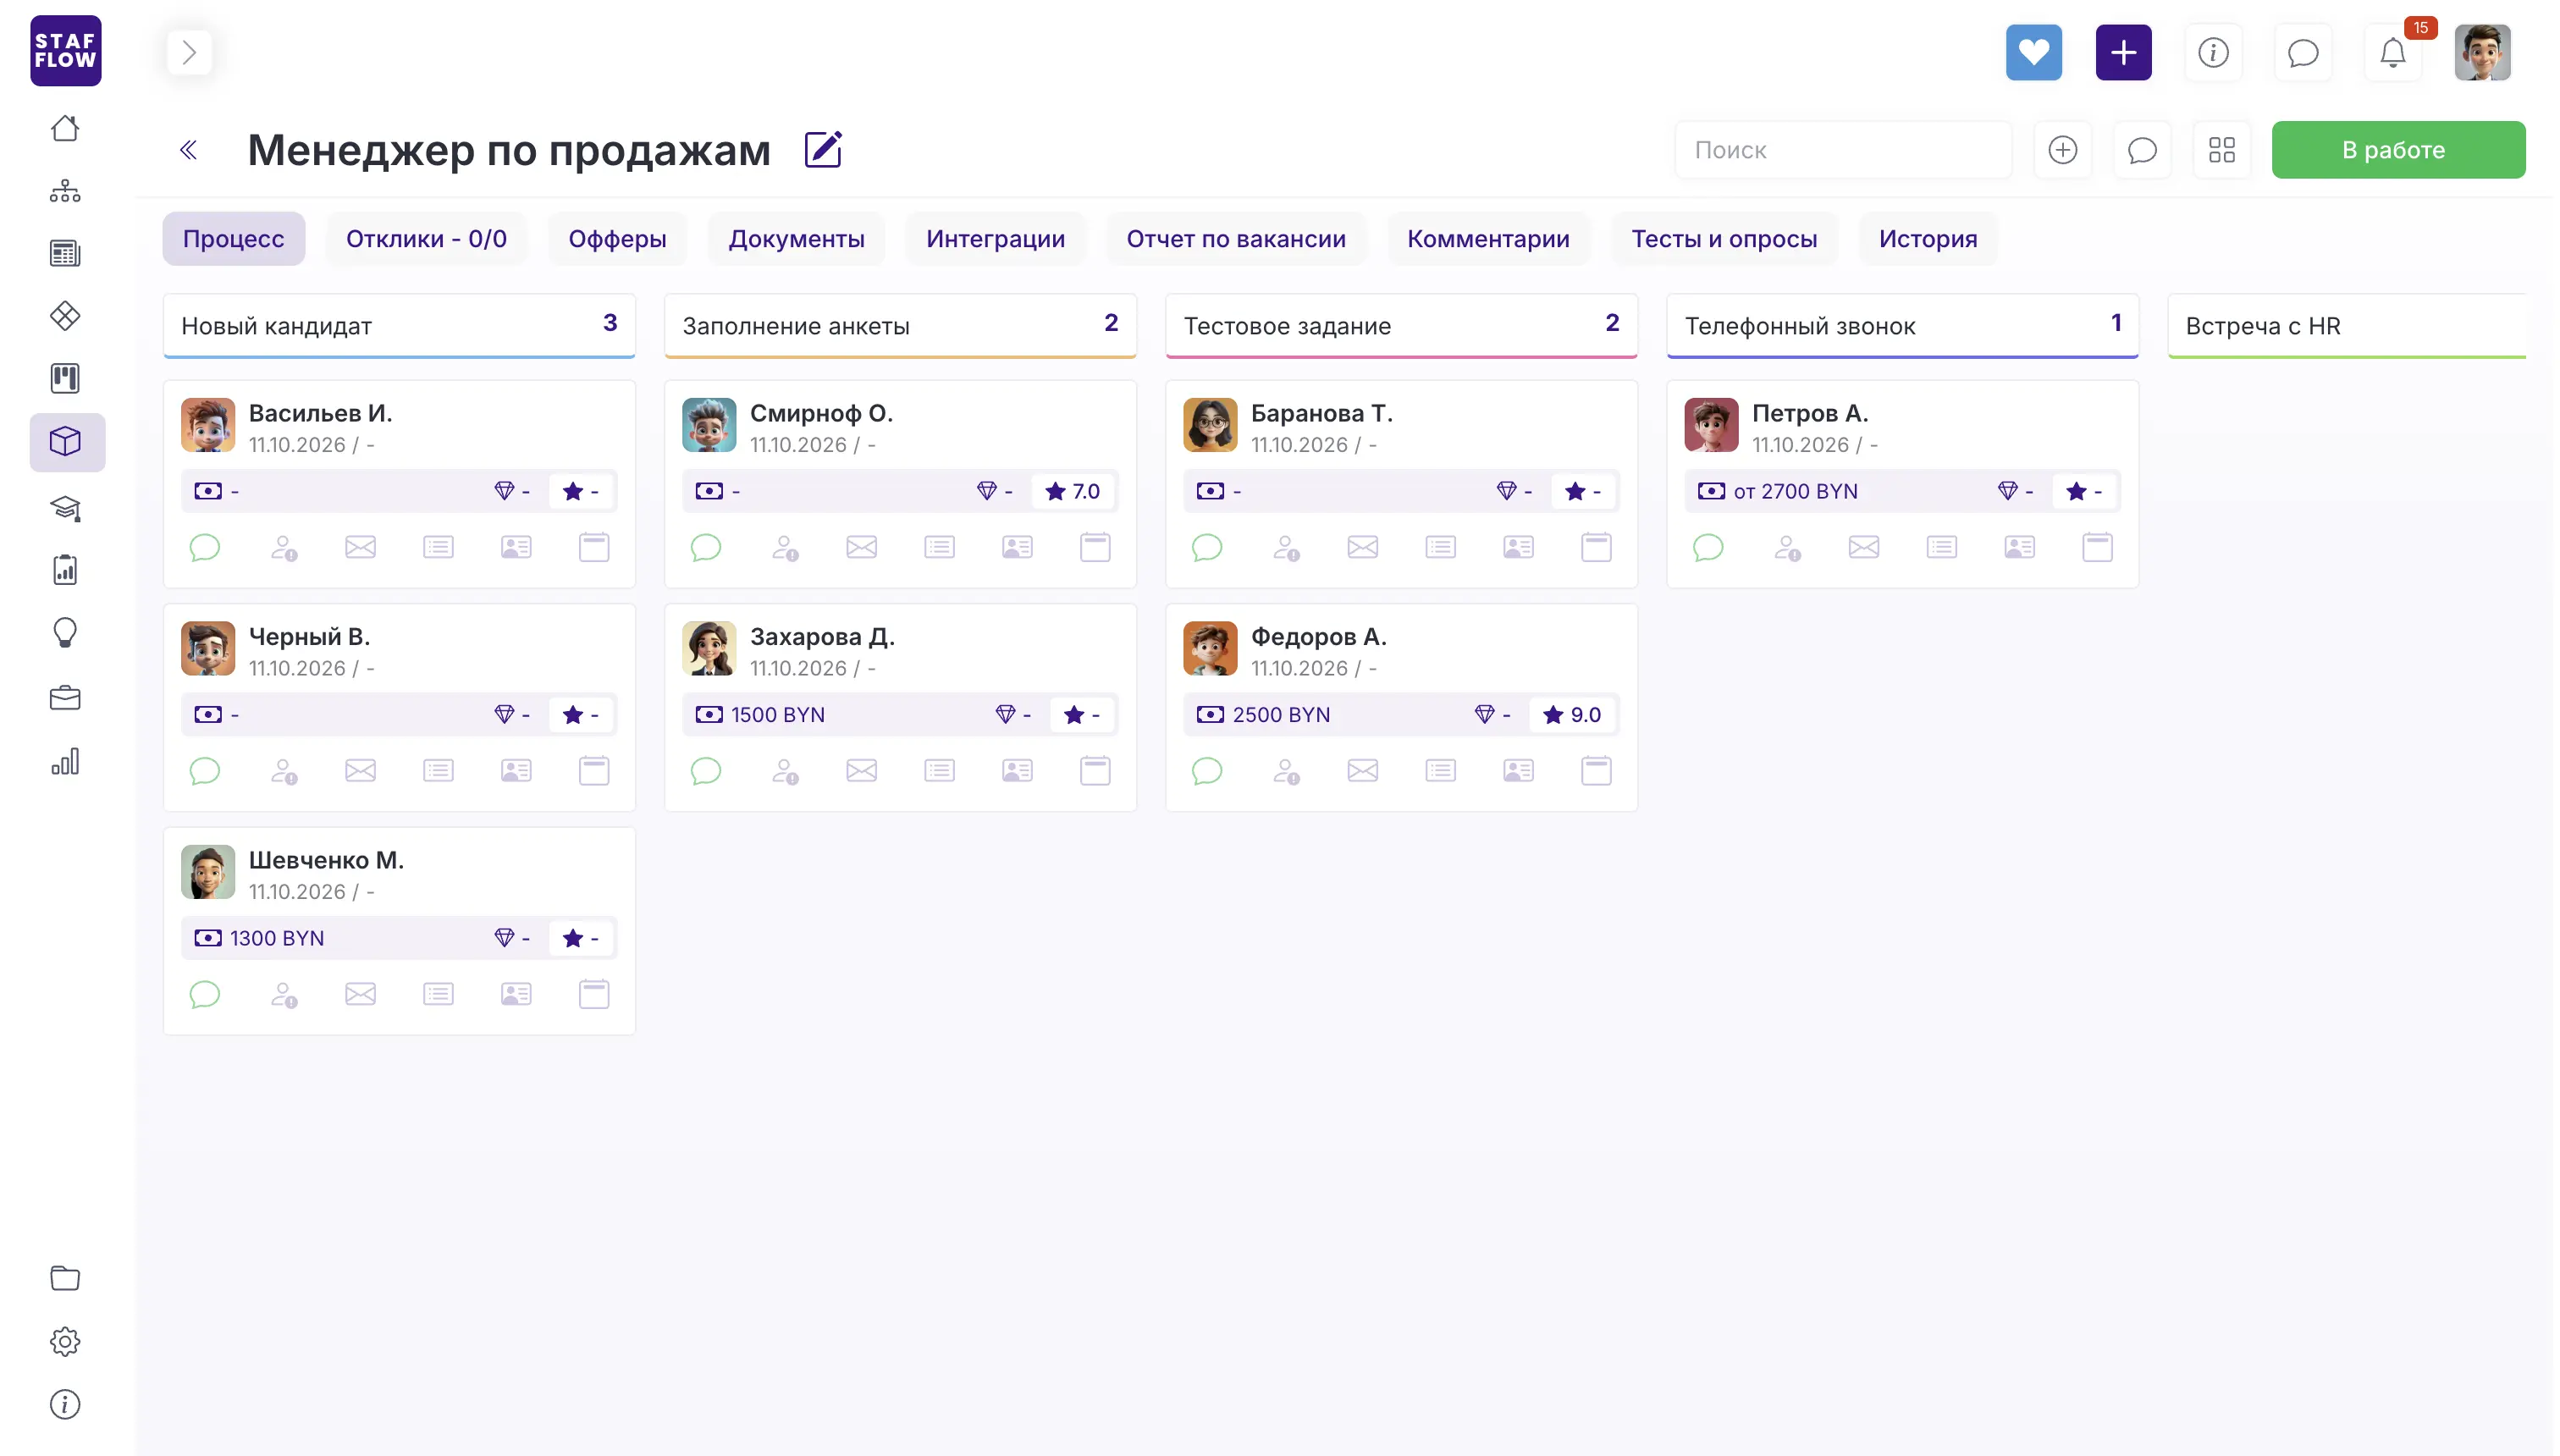Open the top bar chat bubble icon

pos(2303,52)
